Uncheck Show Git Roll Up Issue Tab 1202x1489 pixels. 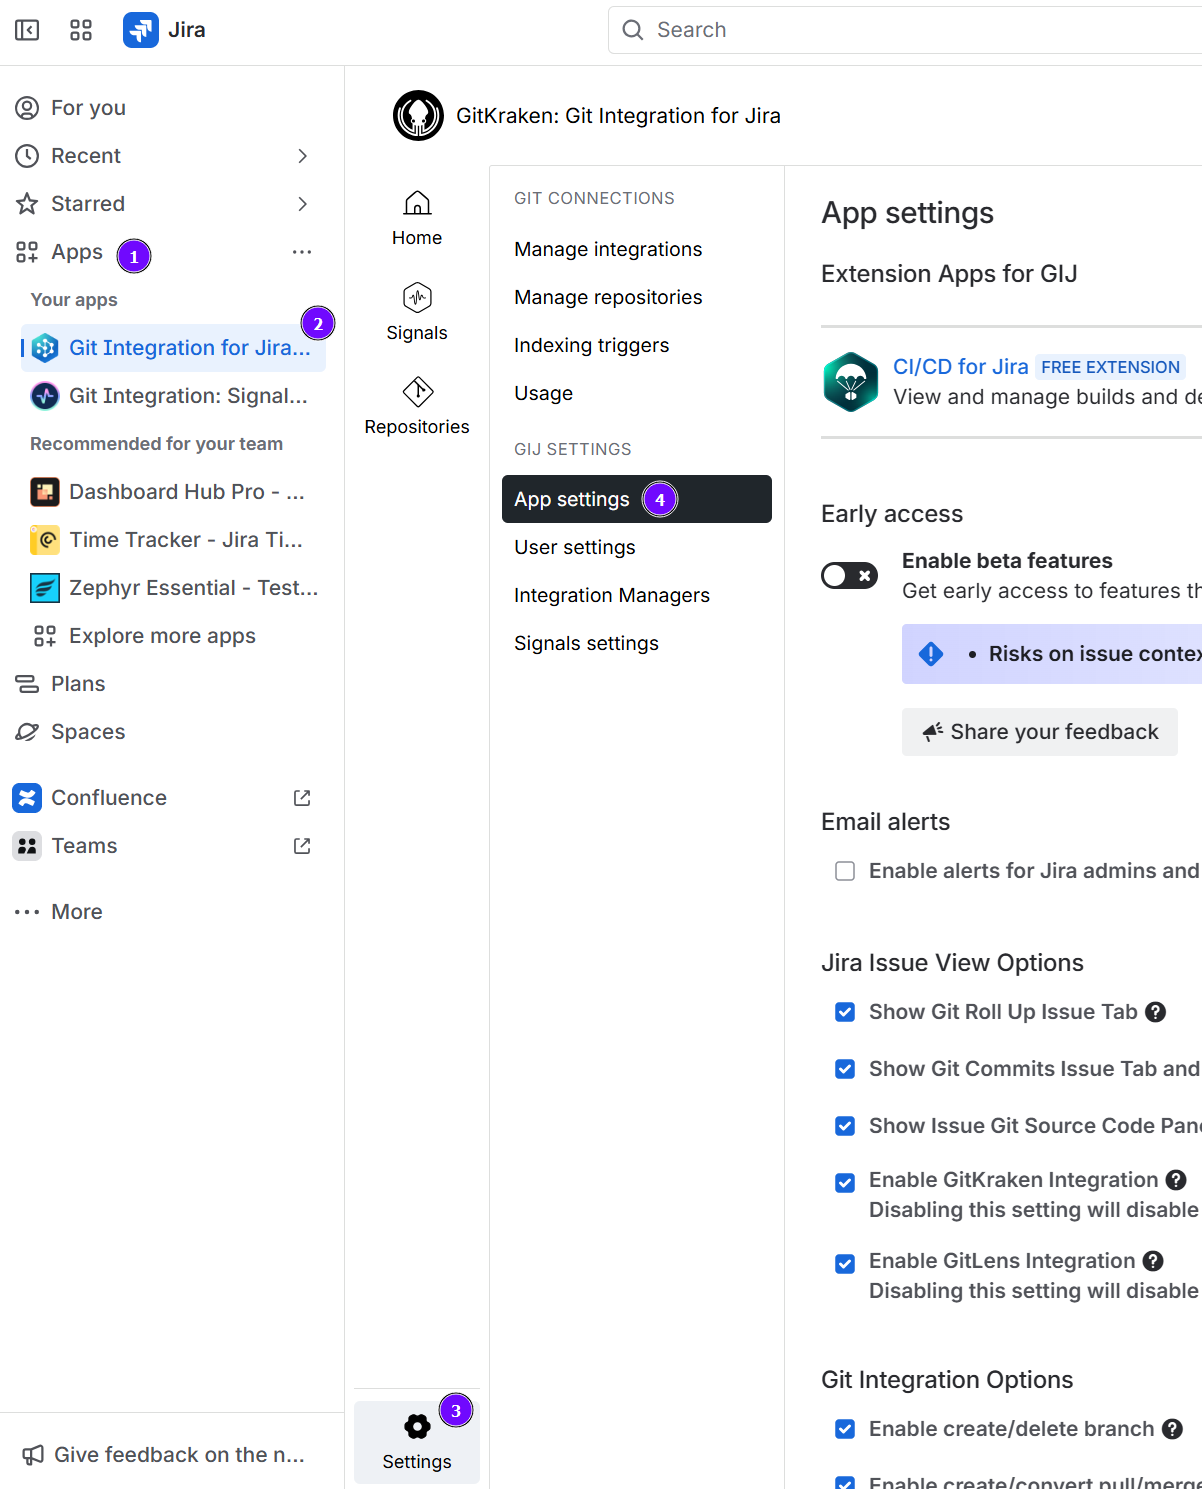pos(845,1012)
